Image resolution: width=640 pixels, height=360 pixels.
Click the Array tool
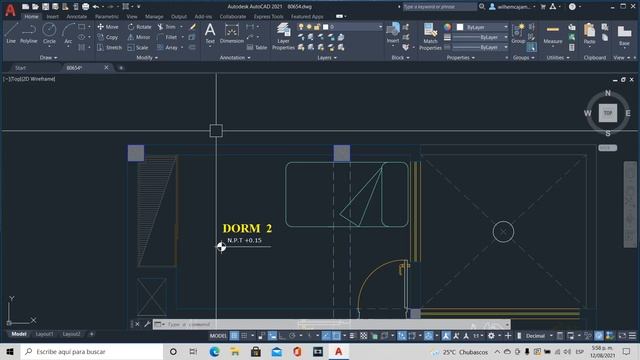(168, 47)
